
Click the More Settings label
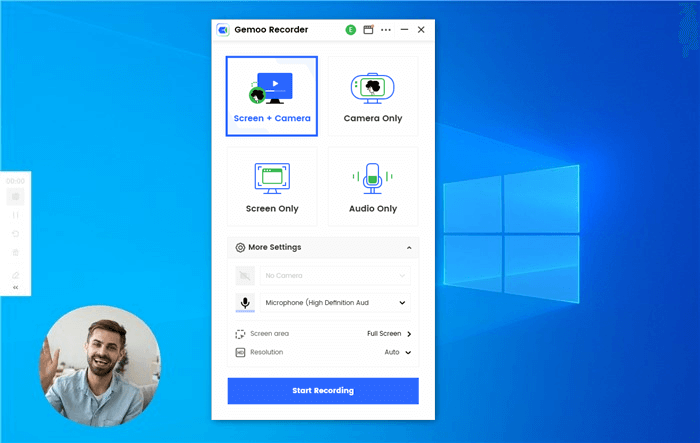(275, 247)
